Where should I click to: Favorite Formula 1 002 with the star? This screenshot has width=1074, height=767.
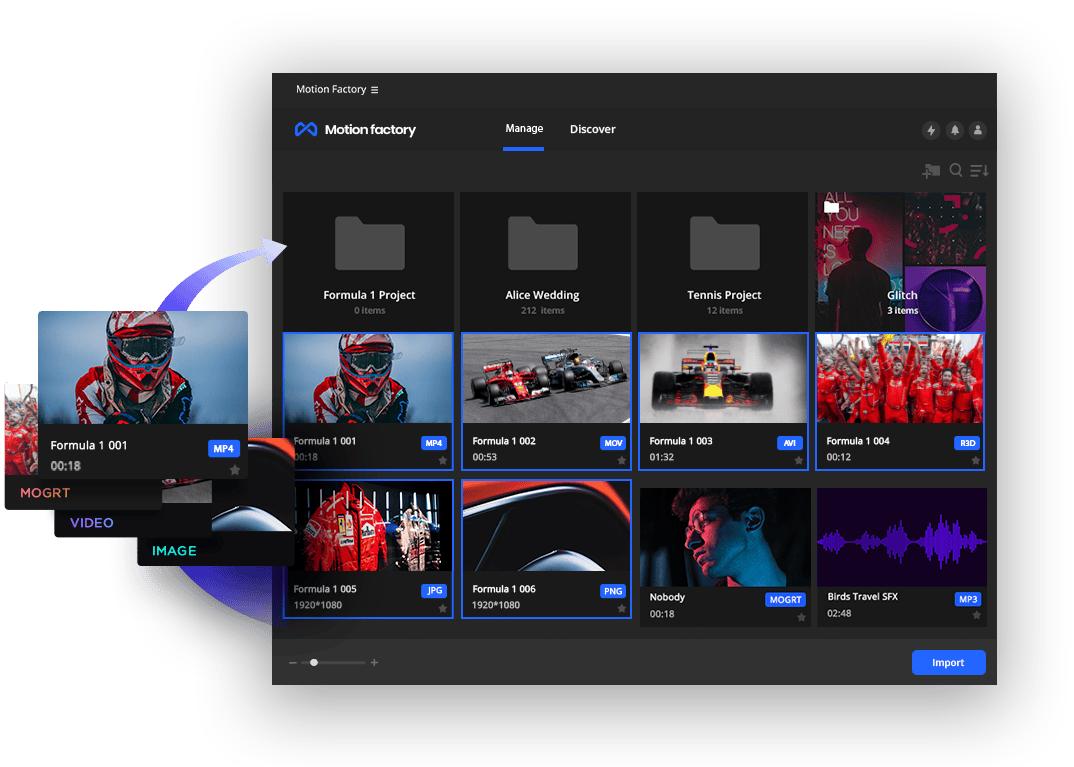tap(621, 461)
